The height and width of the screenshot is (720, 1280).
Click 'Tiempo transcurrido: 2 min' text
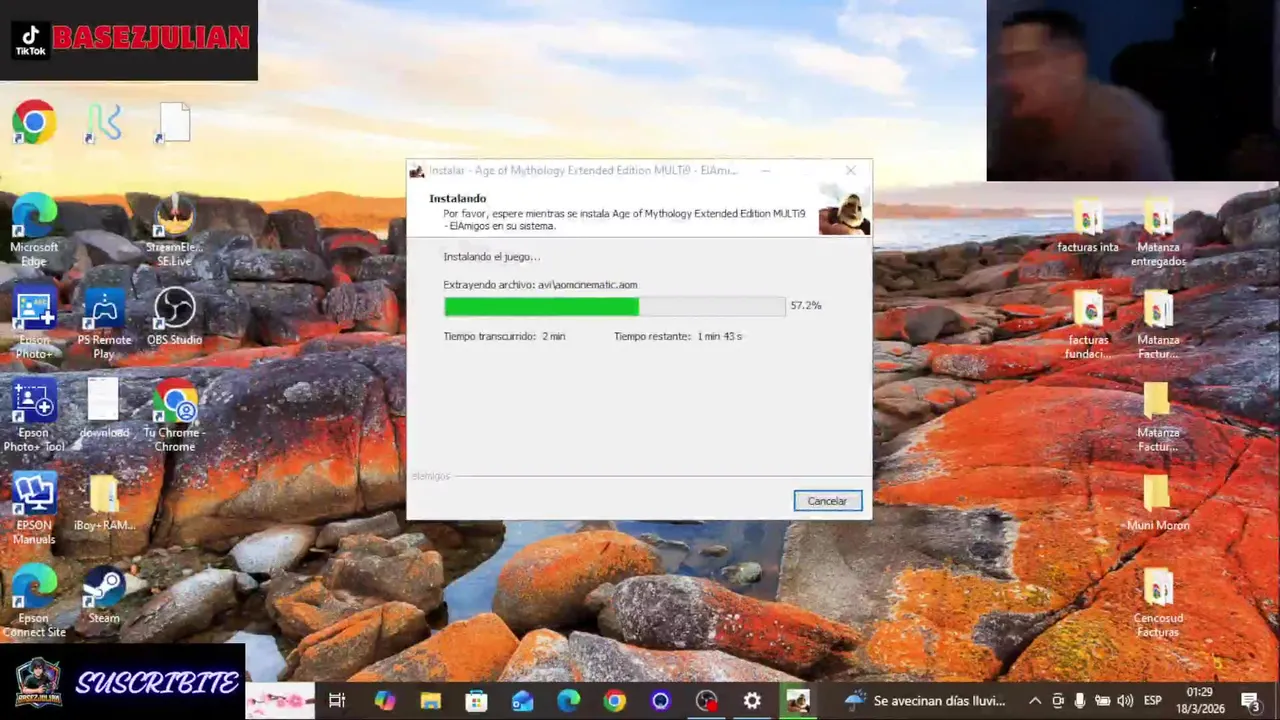pos(504,336)
